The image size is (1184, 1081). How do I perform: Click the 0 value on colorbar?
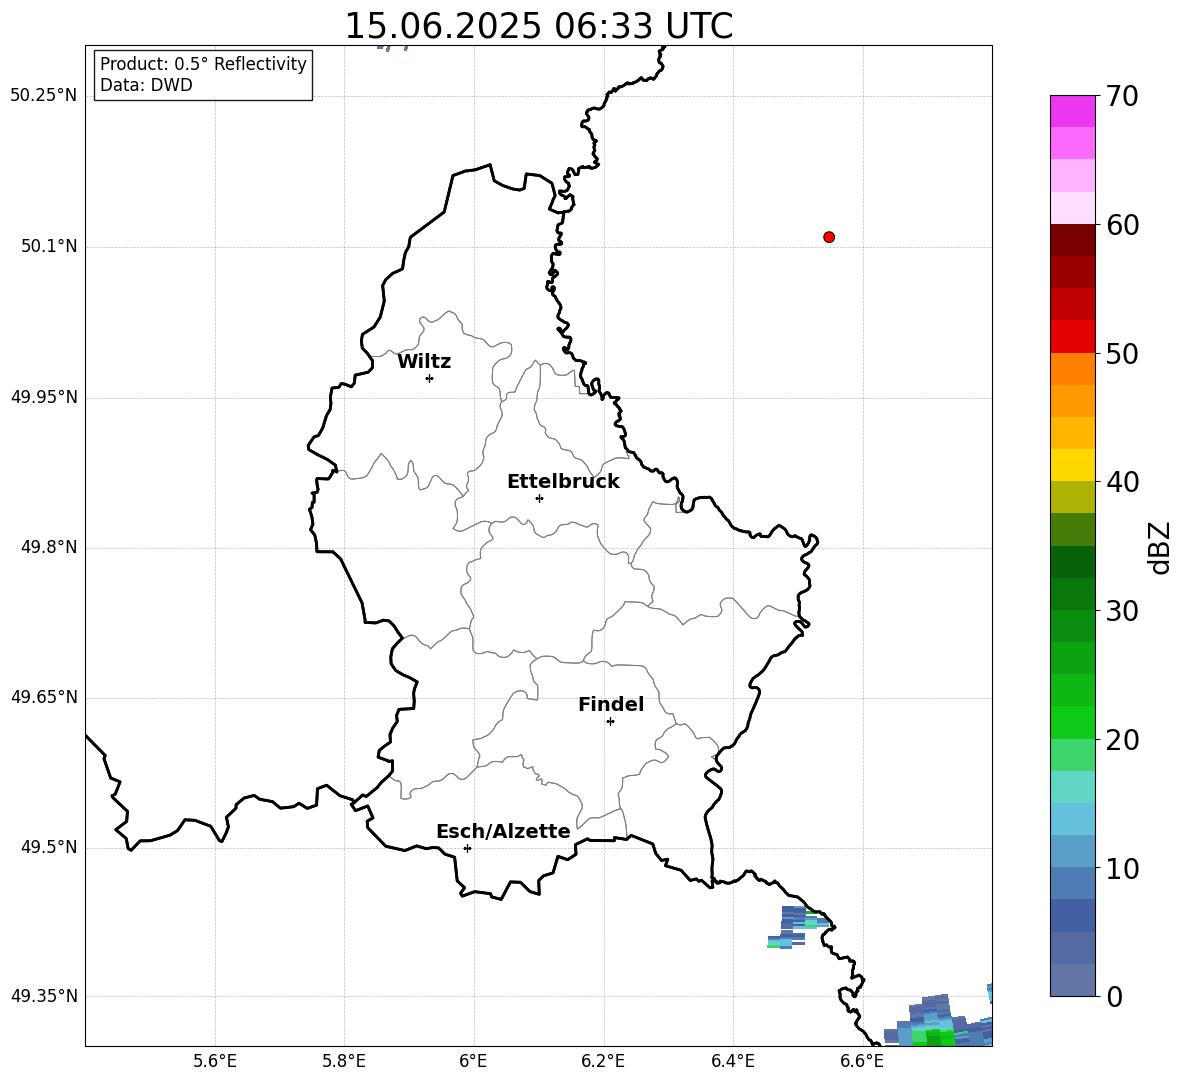(1114, 996)
